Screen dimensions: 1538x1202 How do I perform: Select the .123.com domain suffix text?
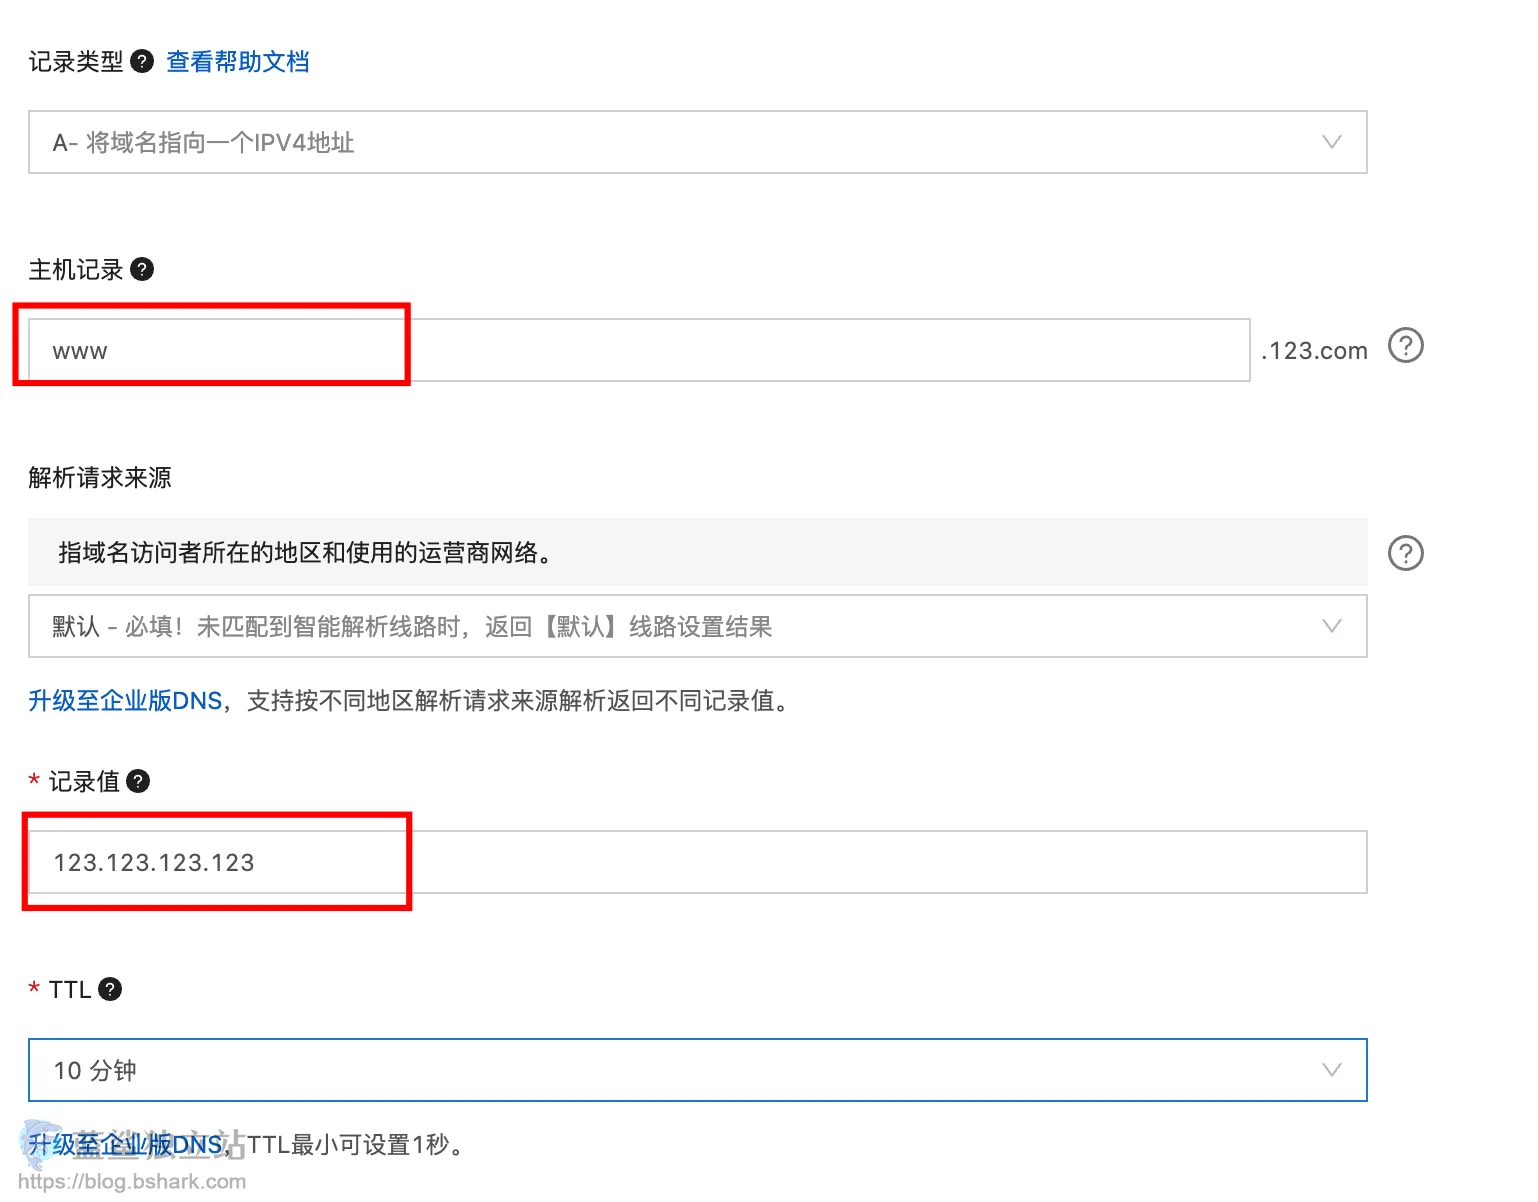[x=1314, y=351]
